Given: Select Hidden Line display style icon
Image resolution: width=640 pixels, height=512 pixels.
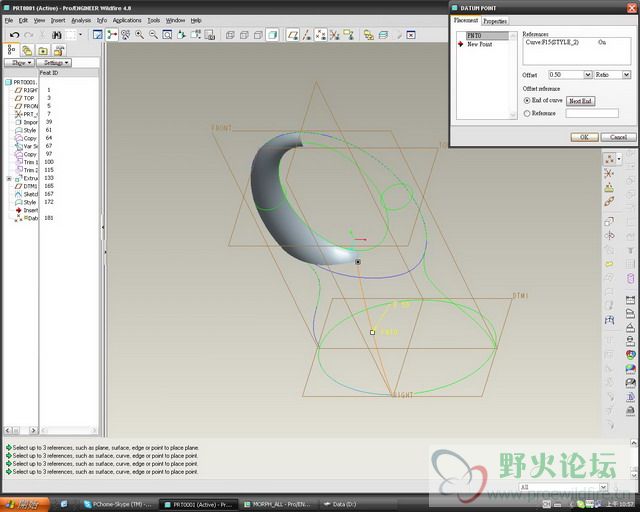Looking at the screenshot, I should (244, 35).
